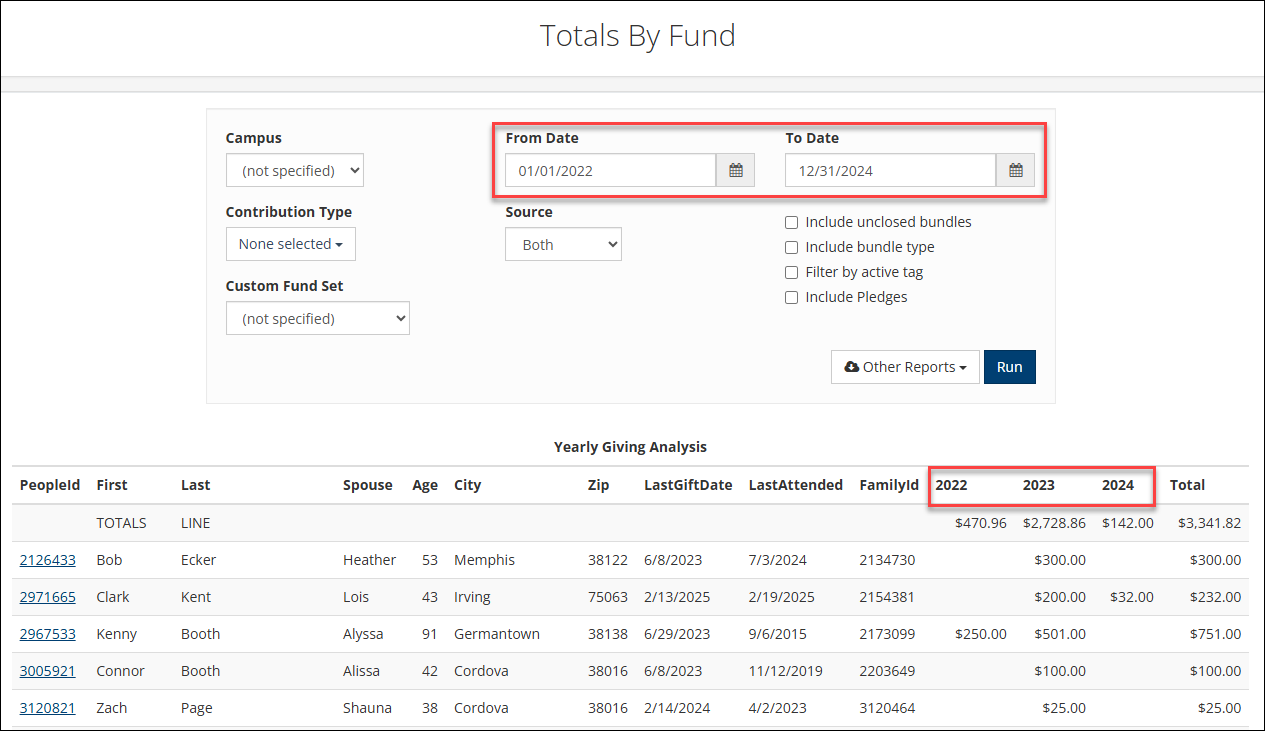Click the To Date input field

tap(891, 171)
